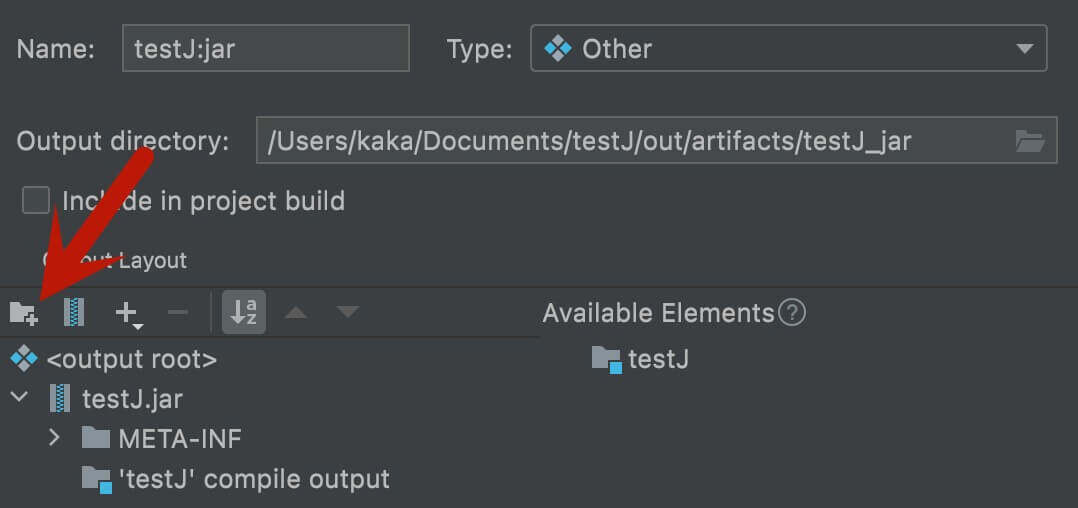
Task: Expand the META-INF folder node
Action: tap(55, 438)
